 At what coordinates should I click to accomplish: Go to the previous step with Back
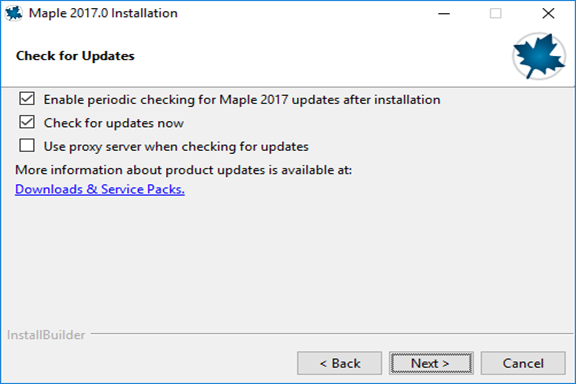tap(339, 363)
